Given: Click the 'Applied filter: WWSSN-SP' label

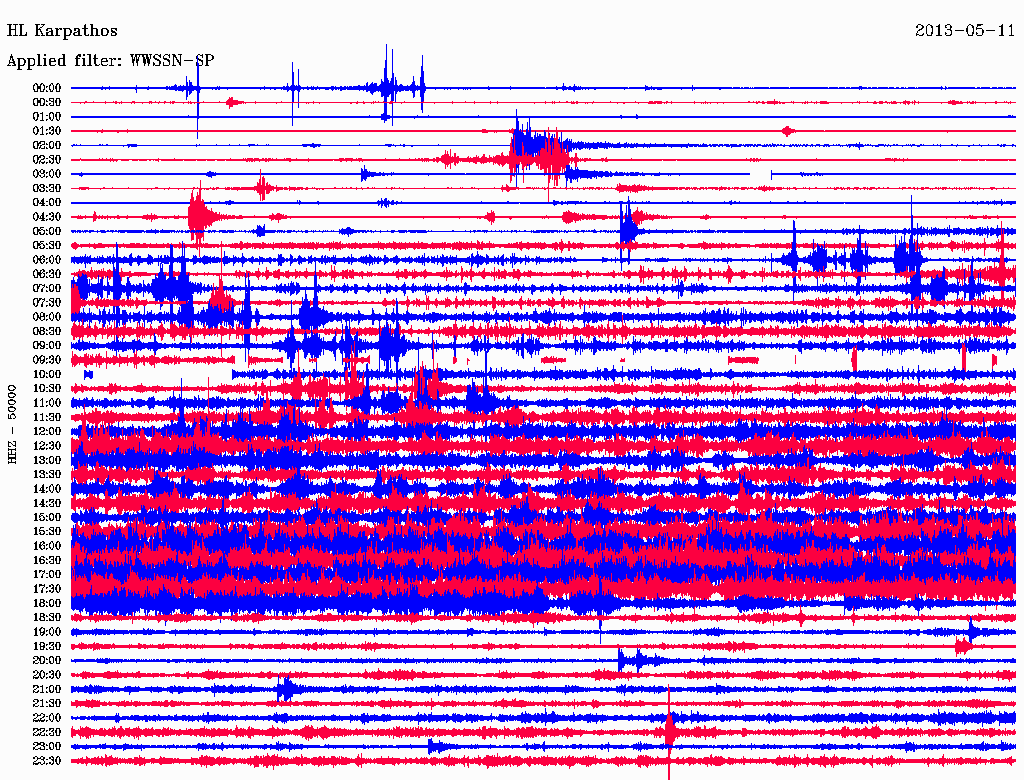Looking at the screenshot, I should pyautogui.click(x=110, y=61).
